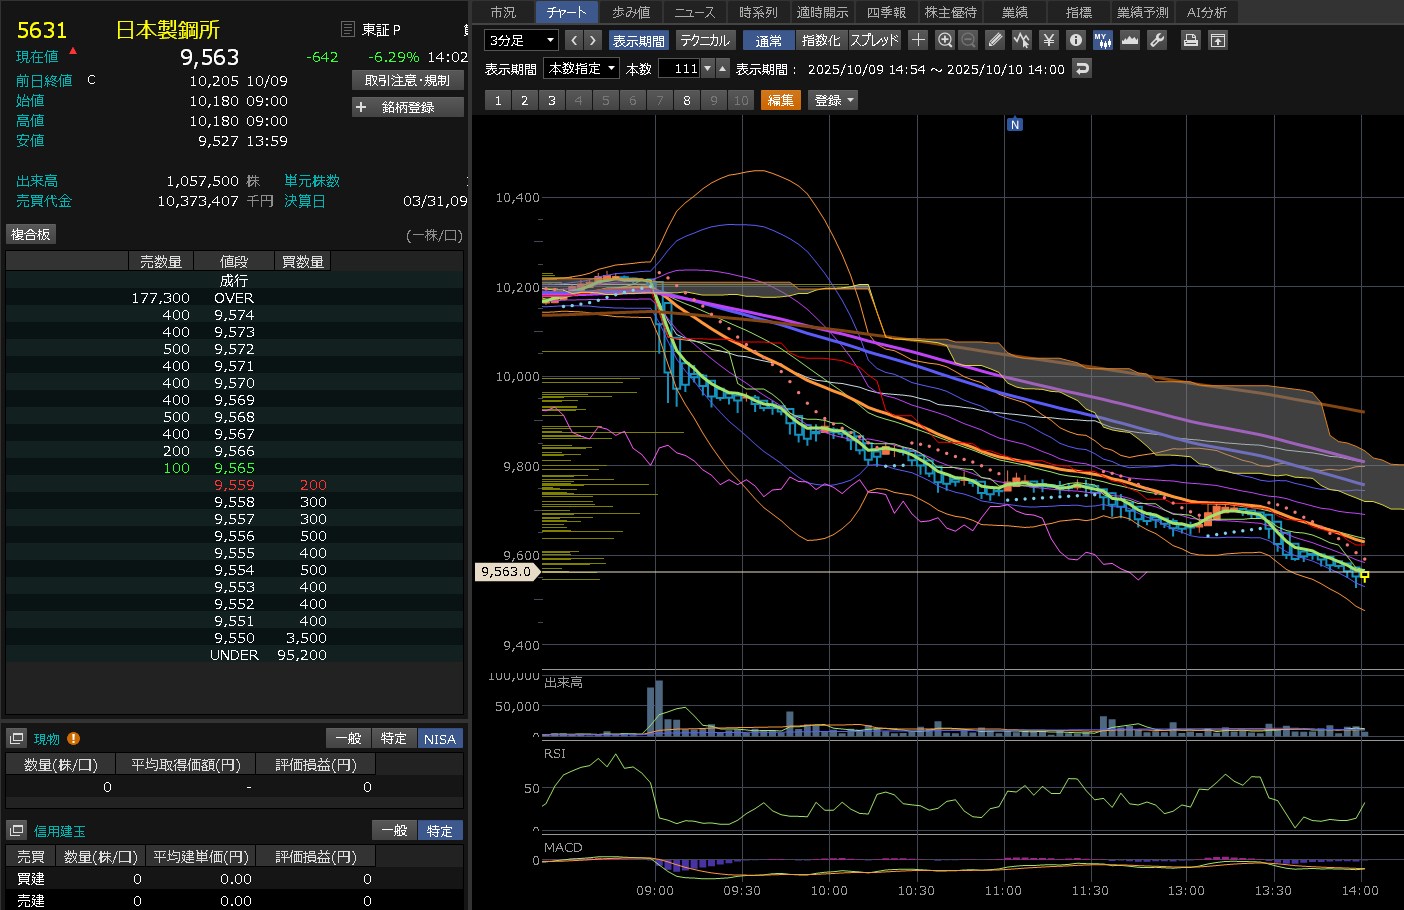Click the 本数 count input field

pos(680,68)
